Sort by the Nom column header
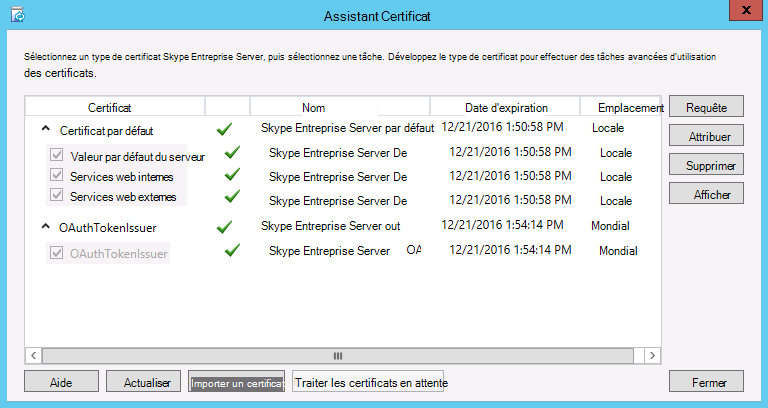 (x=340, y=107)
